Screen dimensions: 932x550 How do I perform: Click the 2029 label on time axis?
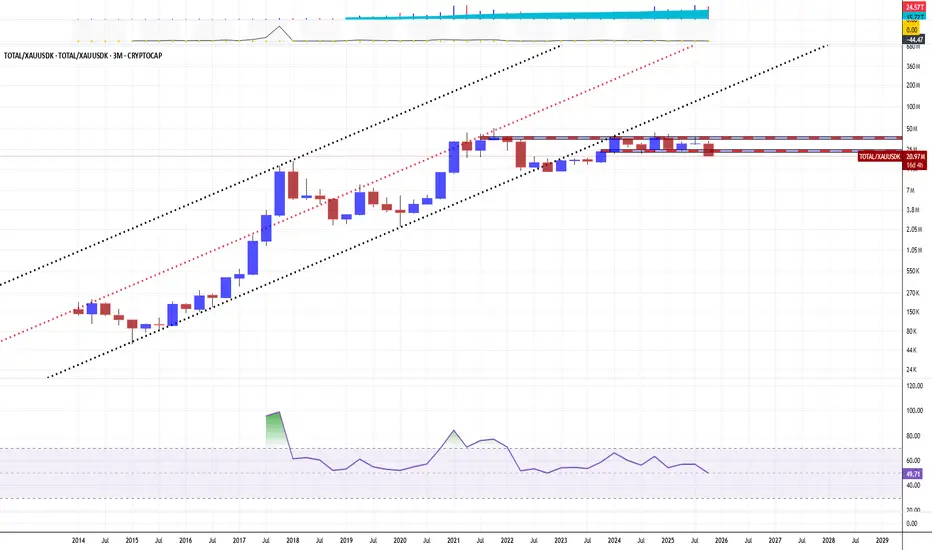[883, 541]
